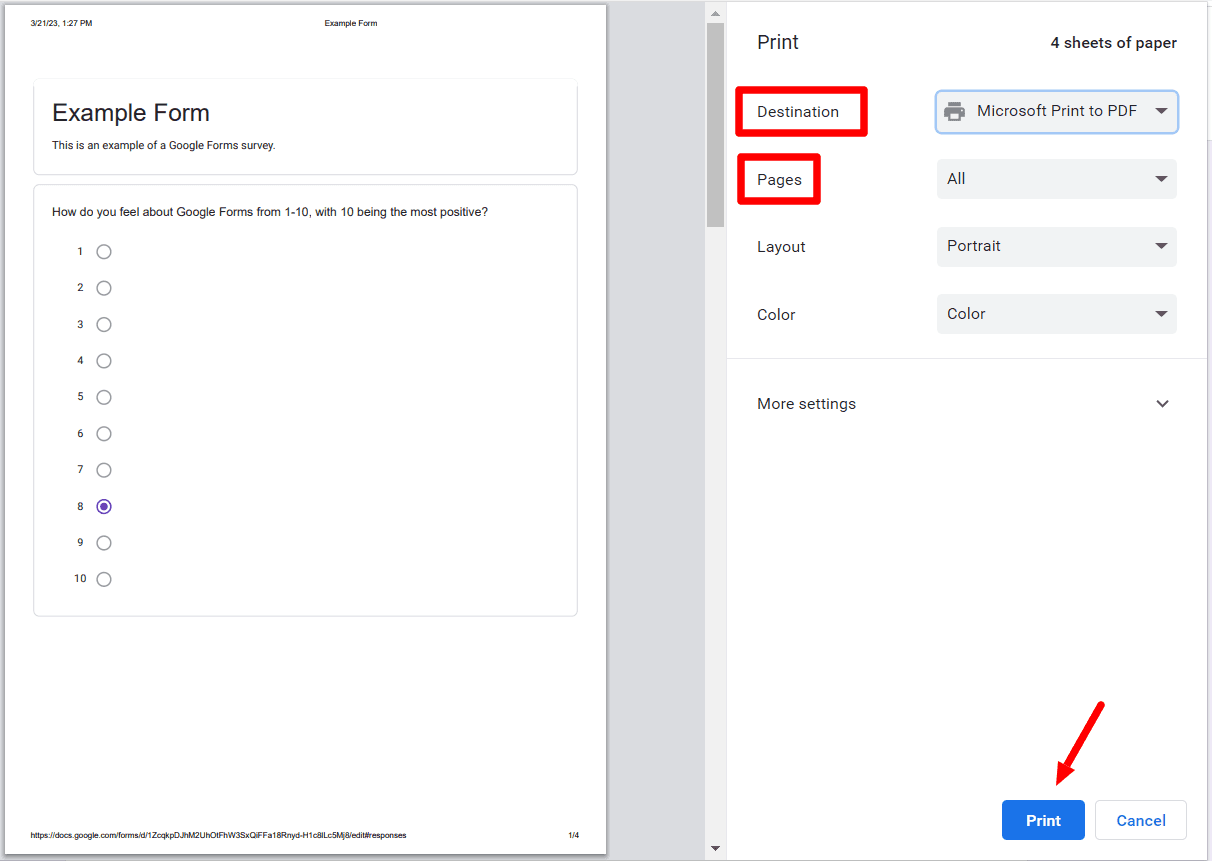
Task: Click the '4 sheets of paper' text
Action: click(x=1113, y=43)
